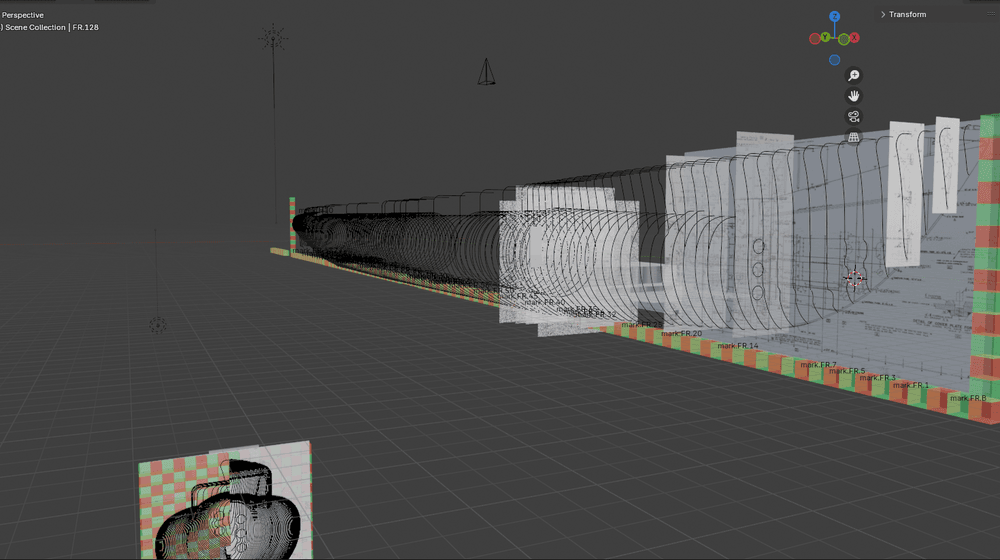Screen dimensions: 1000x560
Task: Select the mark.FR.7 label
Action: (x=818, y=365)
